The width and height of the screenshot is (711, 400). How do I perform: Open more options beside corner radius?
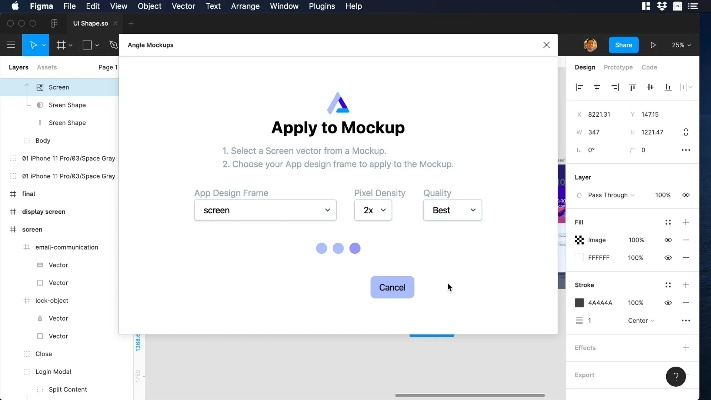pos(686,150)
